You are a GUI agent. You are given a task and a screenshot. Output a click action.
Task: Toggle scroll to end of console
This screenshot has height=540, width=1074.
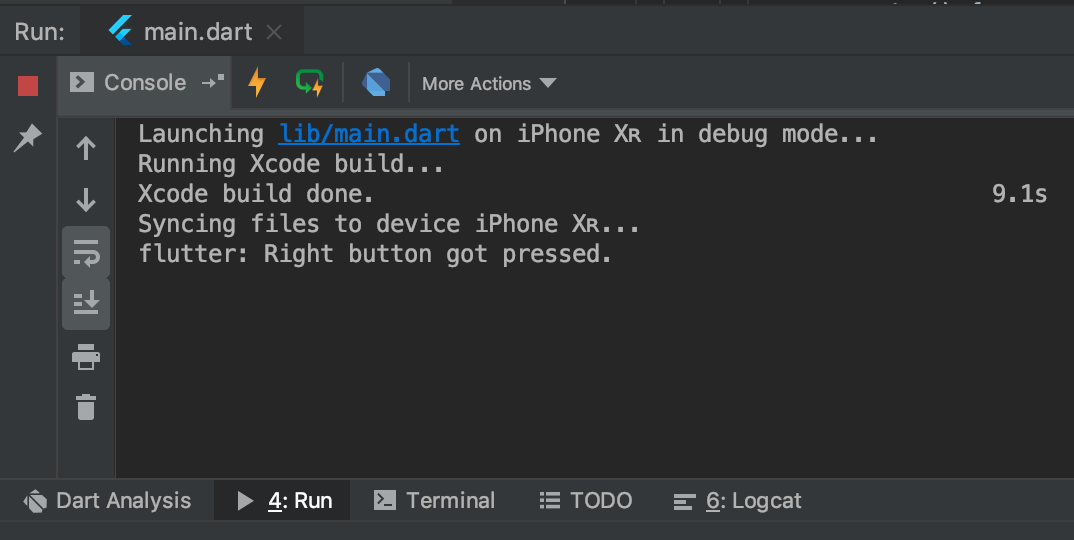tap(86, 304)
